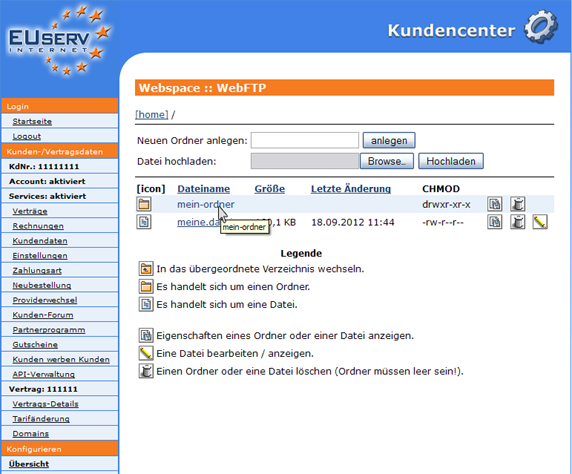Open the [home] breadcrumb link
This screenshot has height=474, width=572.
(152, 115)
